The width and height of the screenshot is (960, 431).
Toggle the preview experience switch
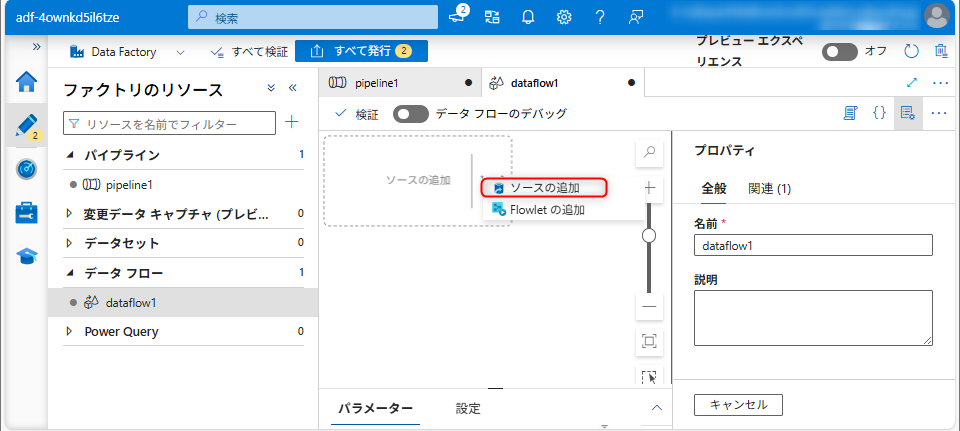[839, 51]
